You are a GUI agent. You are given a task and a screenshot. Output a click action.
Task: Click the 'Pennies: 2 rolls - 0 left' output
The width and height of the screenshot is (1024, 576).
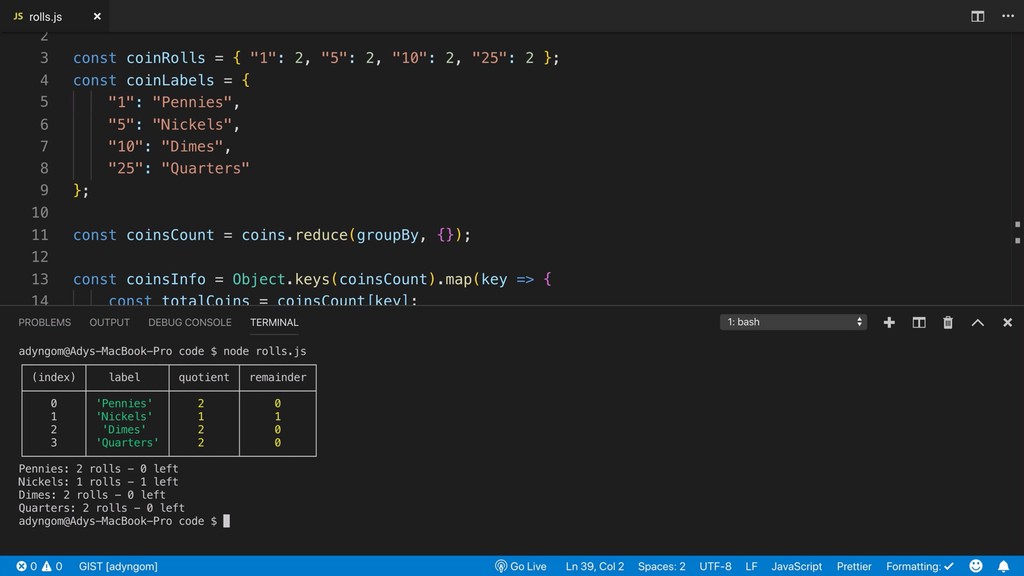[x=98, y=469]
